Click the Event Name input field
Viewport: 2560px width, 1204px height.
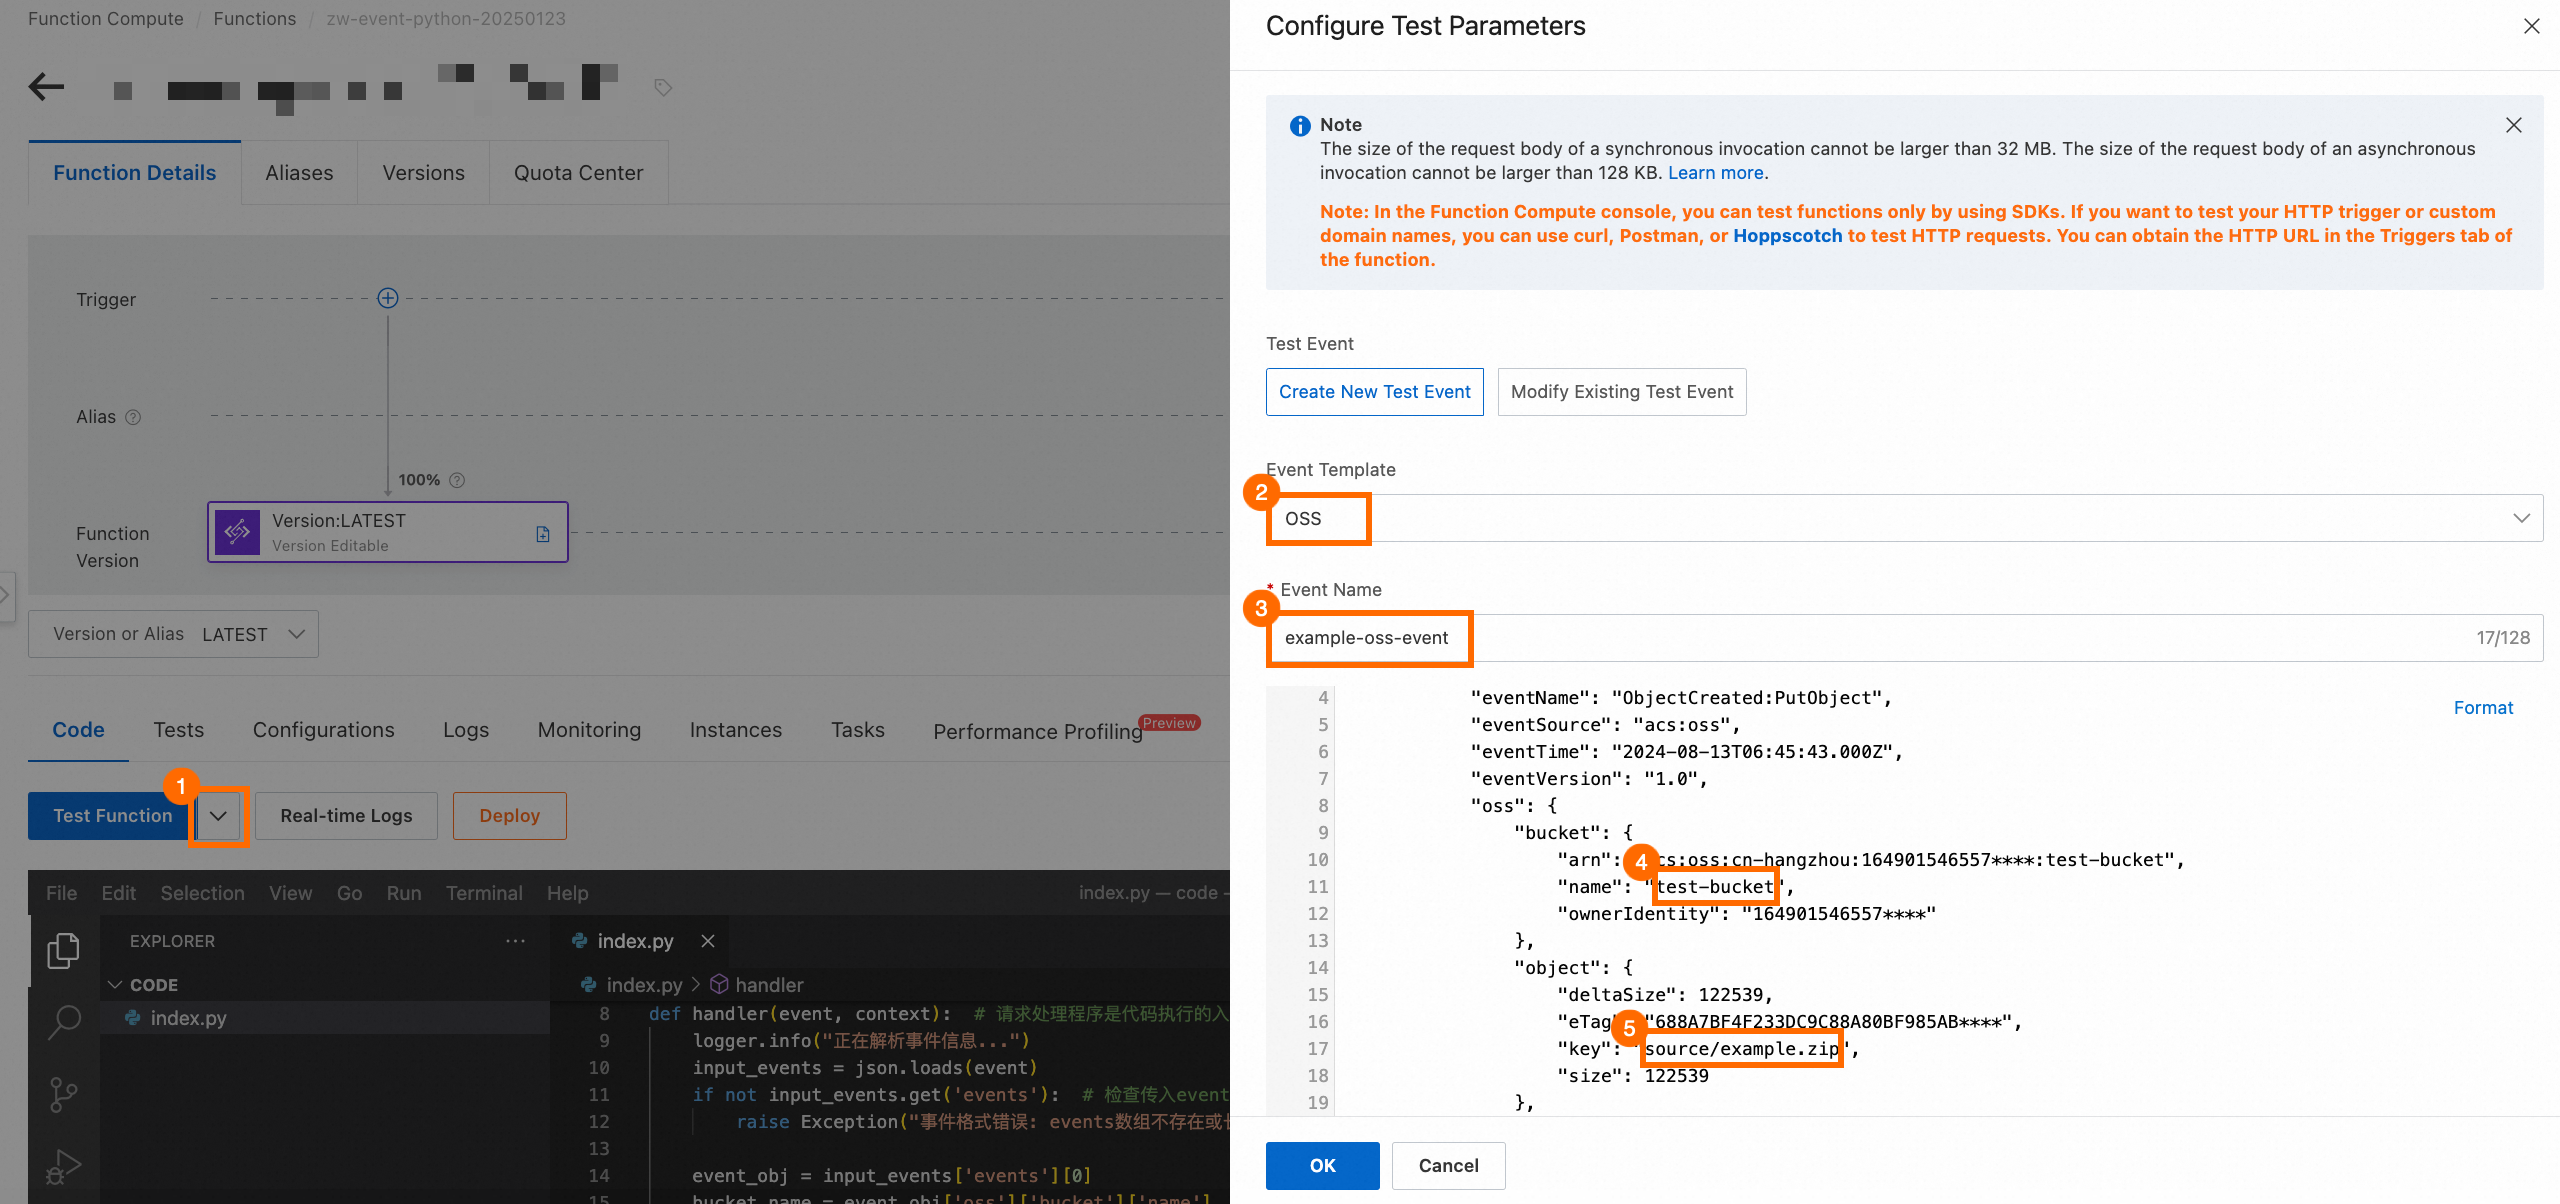1905,638
